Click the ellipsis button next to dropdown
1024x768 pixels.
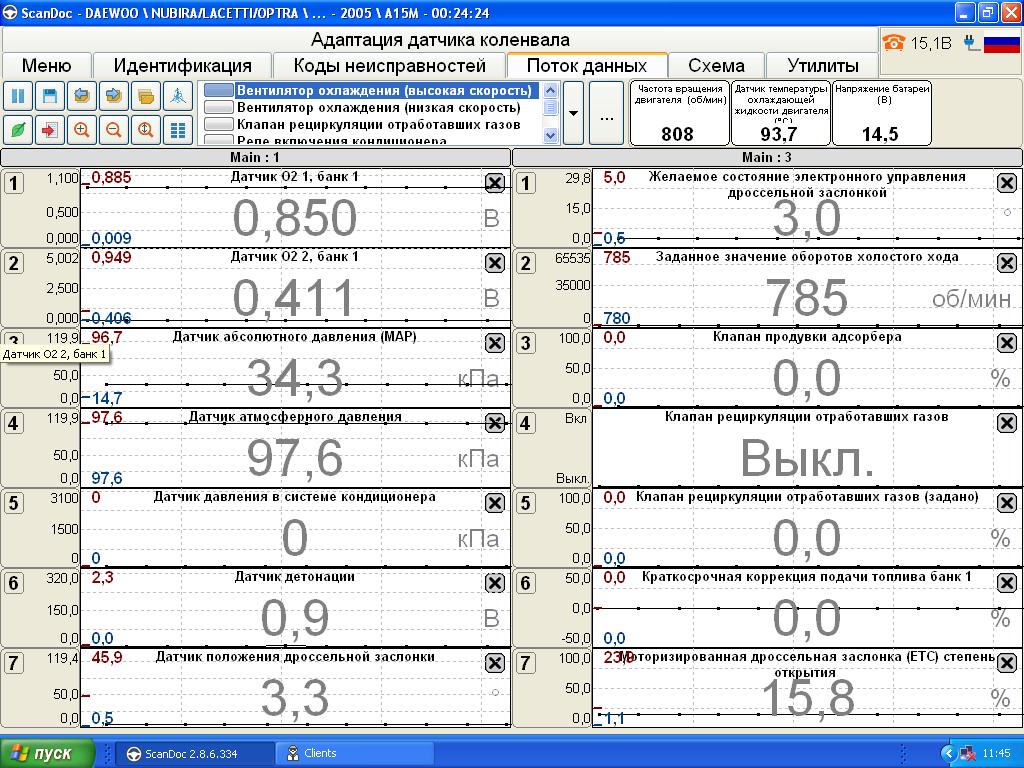(606, 113)
